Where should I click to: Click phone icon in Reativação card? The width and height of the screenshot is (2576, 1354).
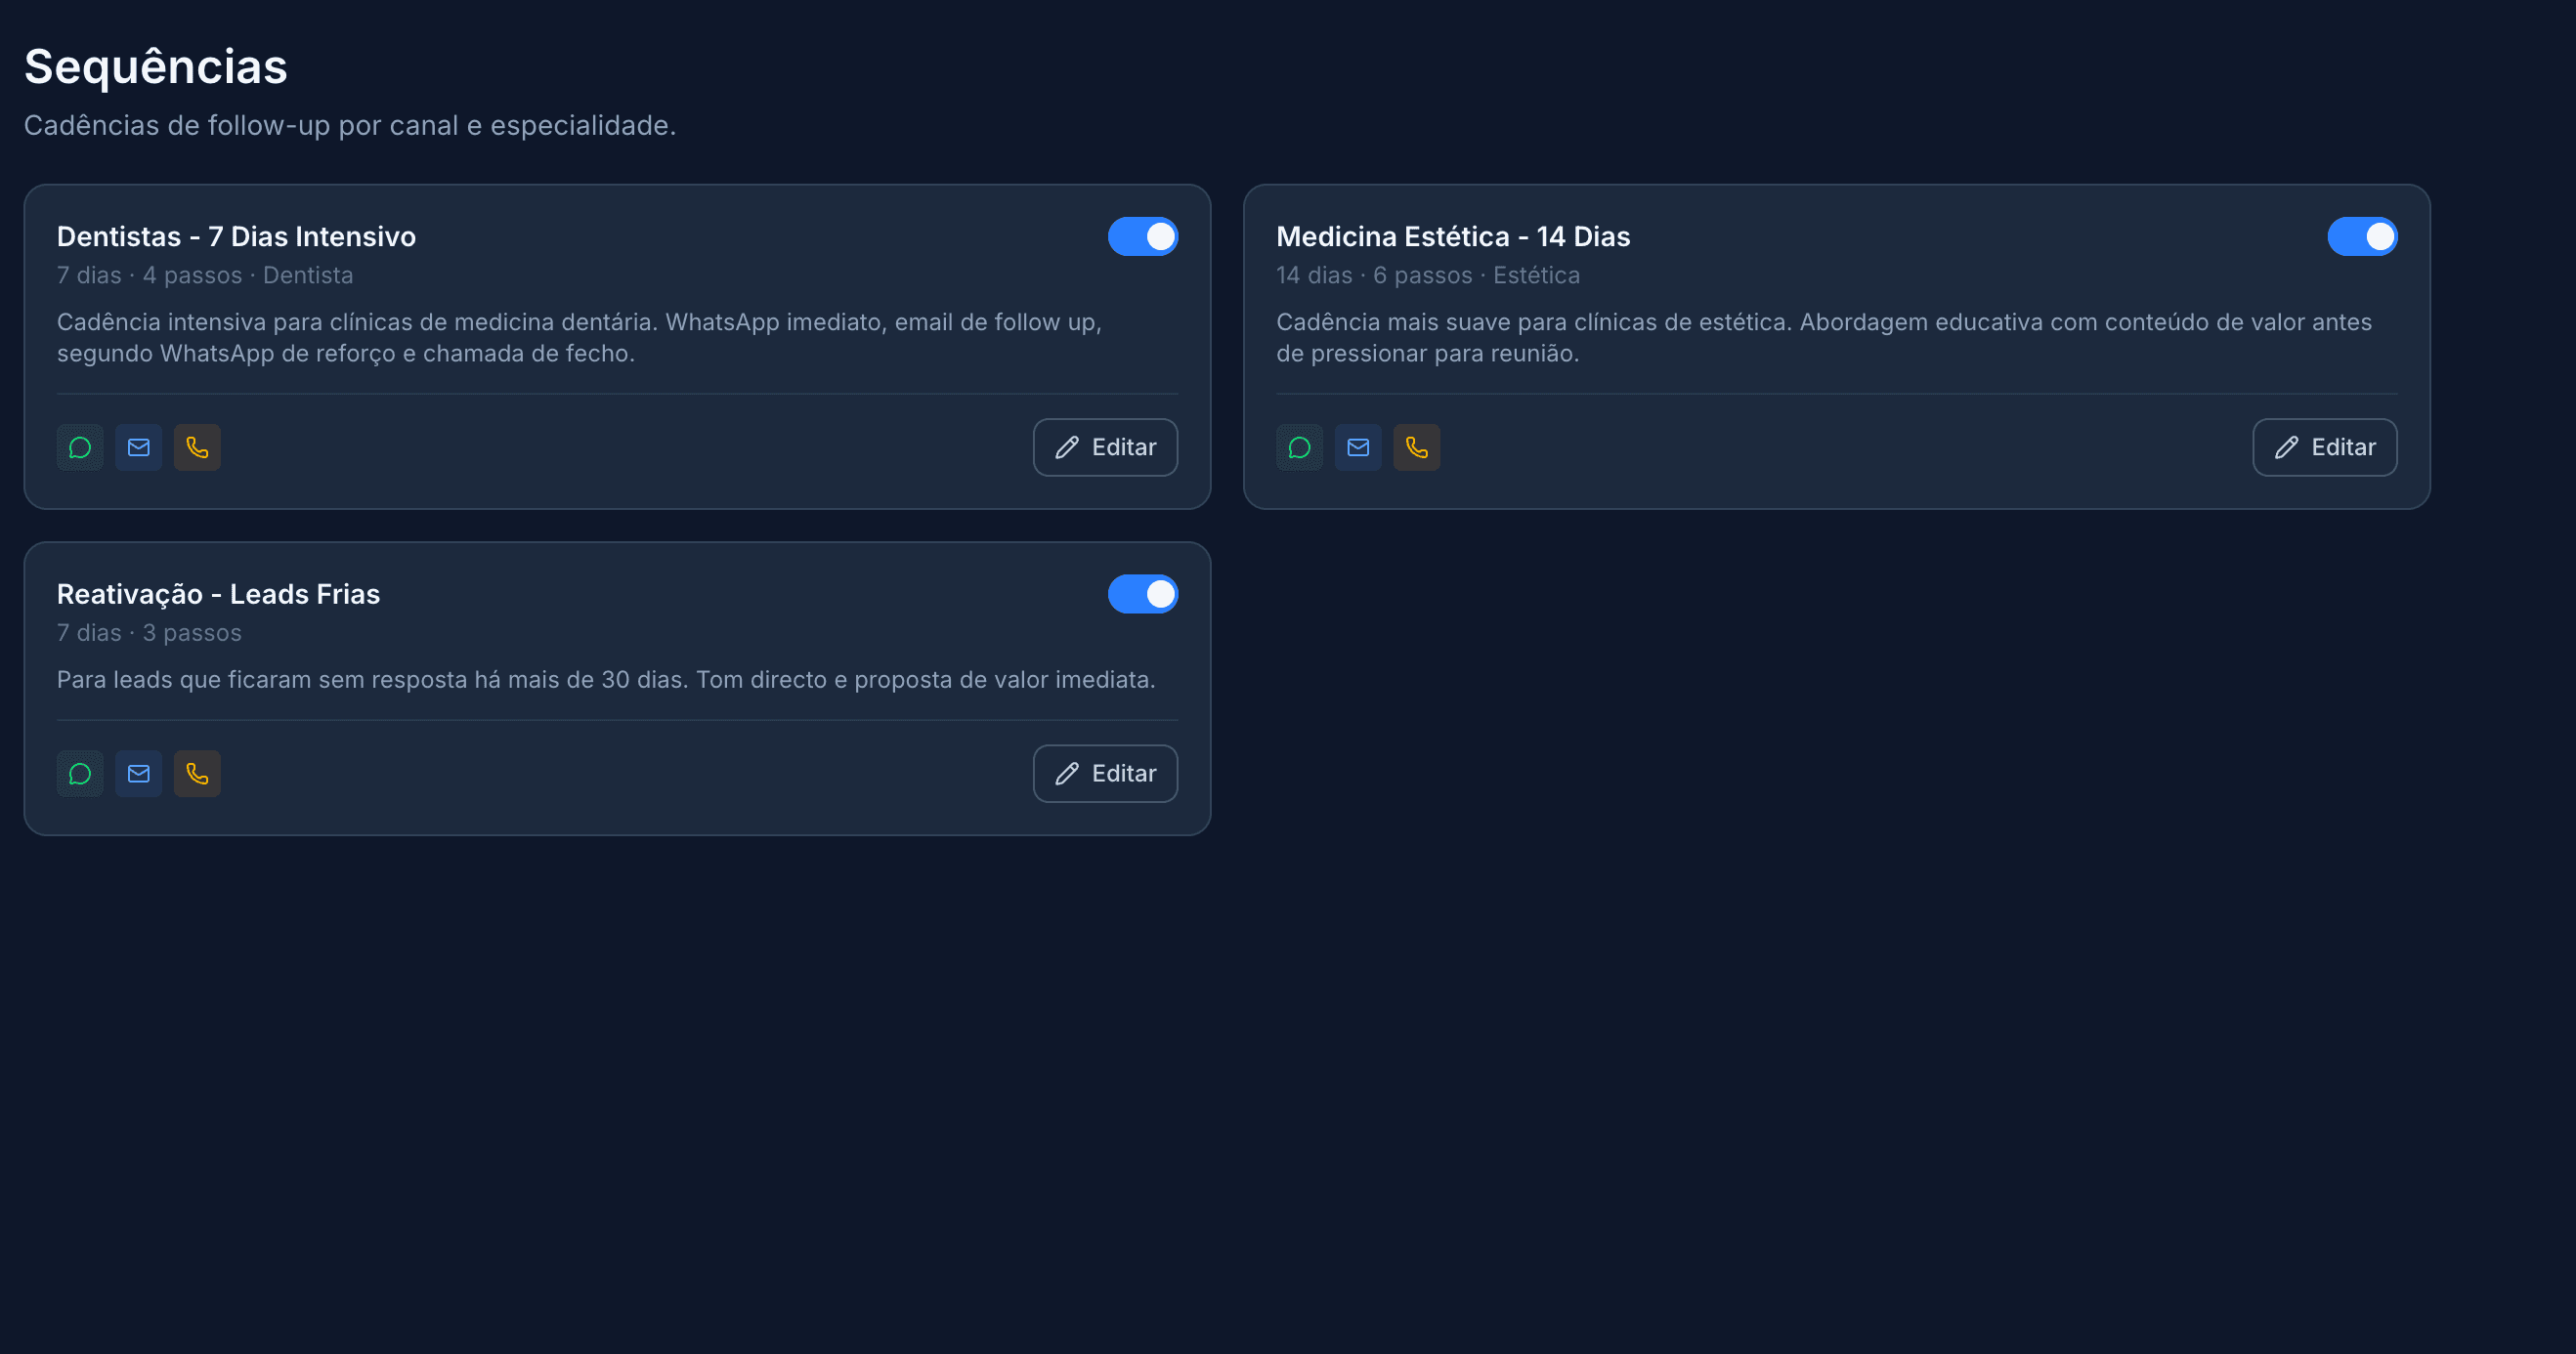click(x=197, y=774)
